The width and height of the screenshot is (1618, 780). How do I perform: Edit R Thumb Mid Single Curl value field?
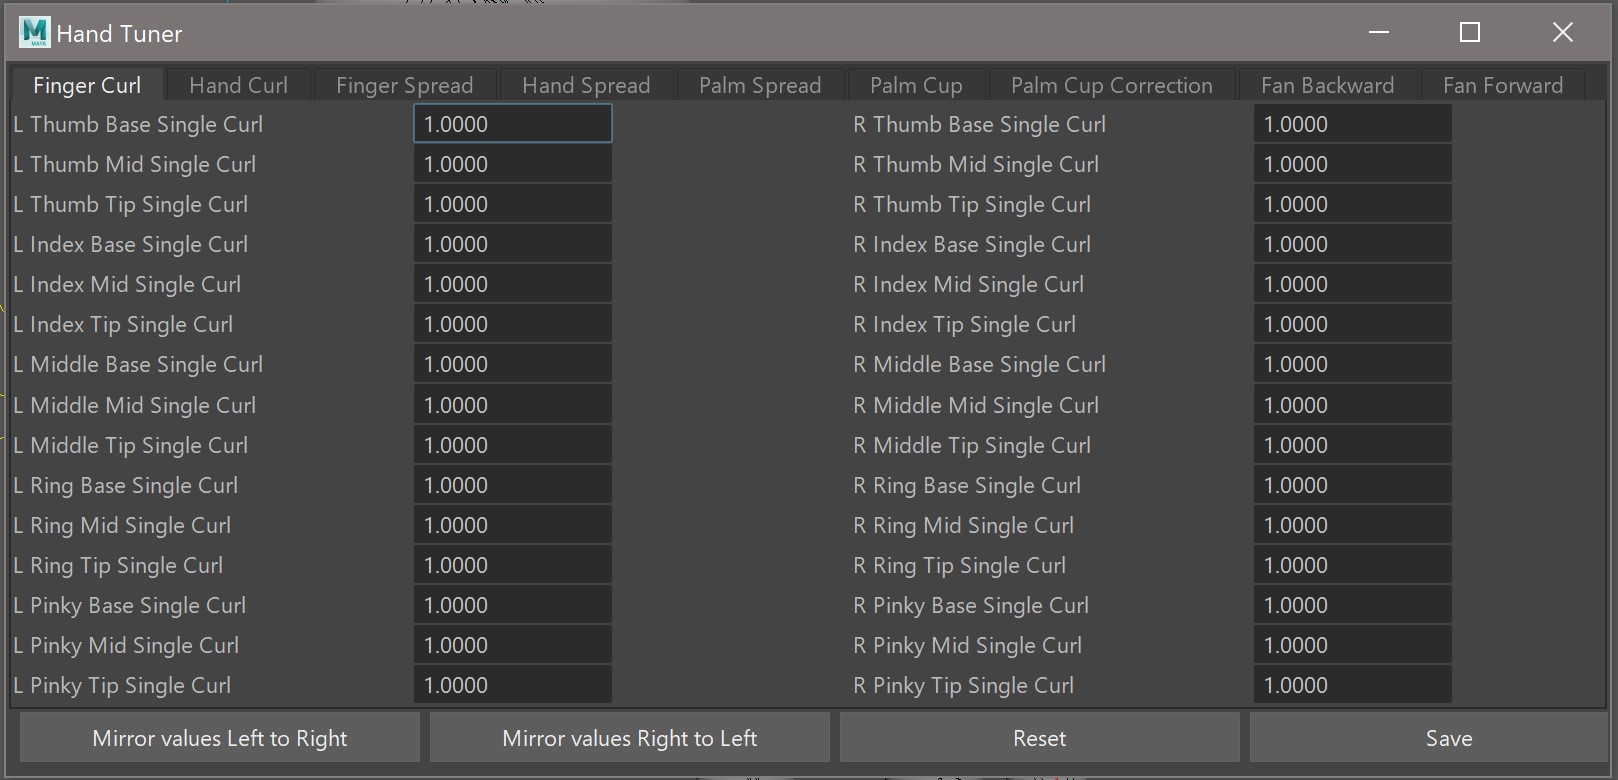1353,164
